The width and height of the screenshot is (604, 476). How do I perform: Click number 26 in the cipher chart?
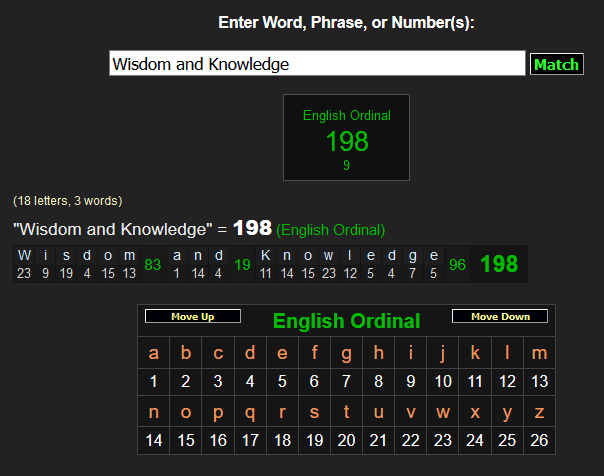pyautogui.click(x=540, y=440)
